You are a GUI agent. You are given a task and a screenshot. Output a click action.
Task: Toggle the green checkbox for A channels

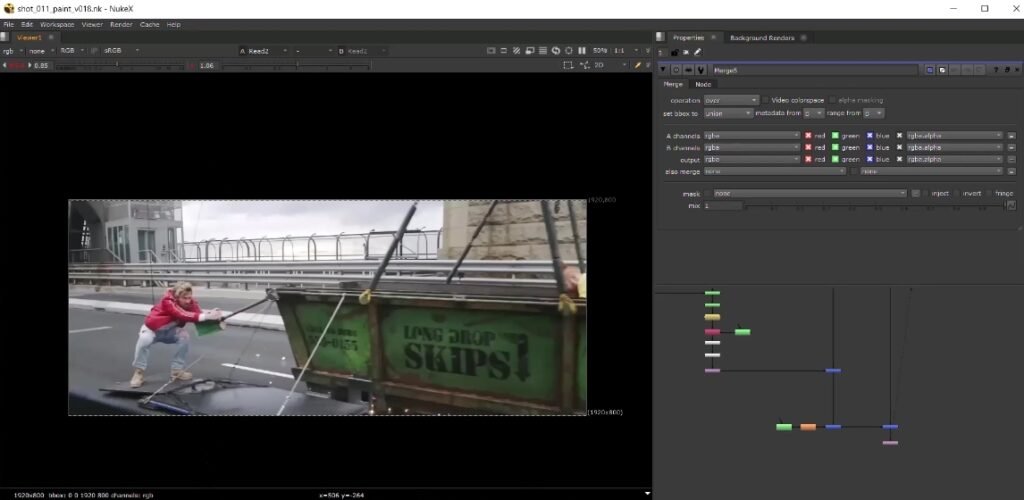(x=835, y=136)
